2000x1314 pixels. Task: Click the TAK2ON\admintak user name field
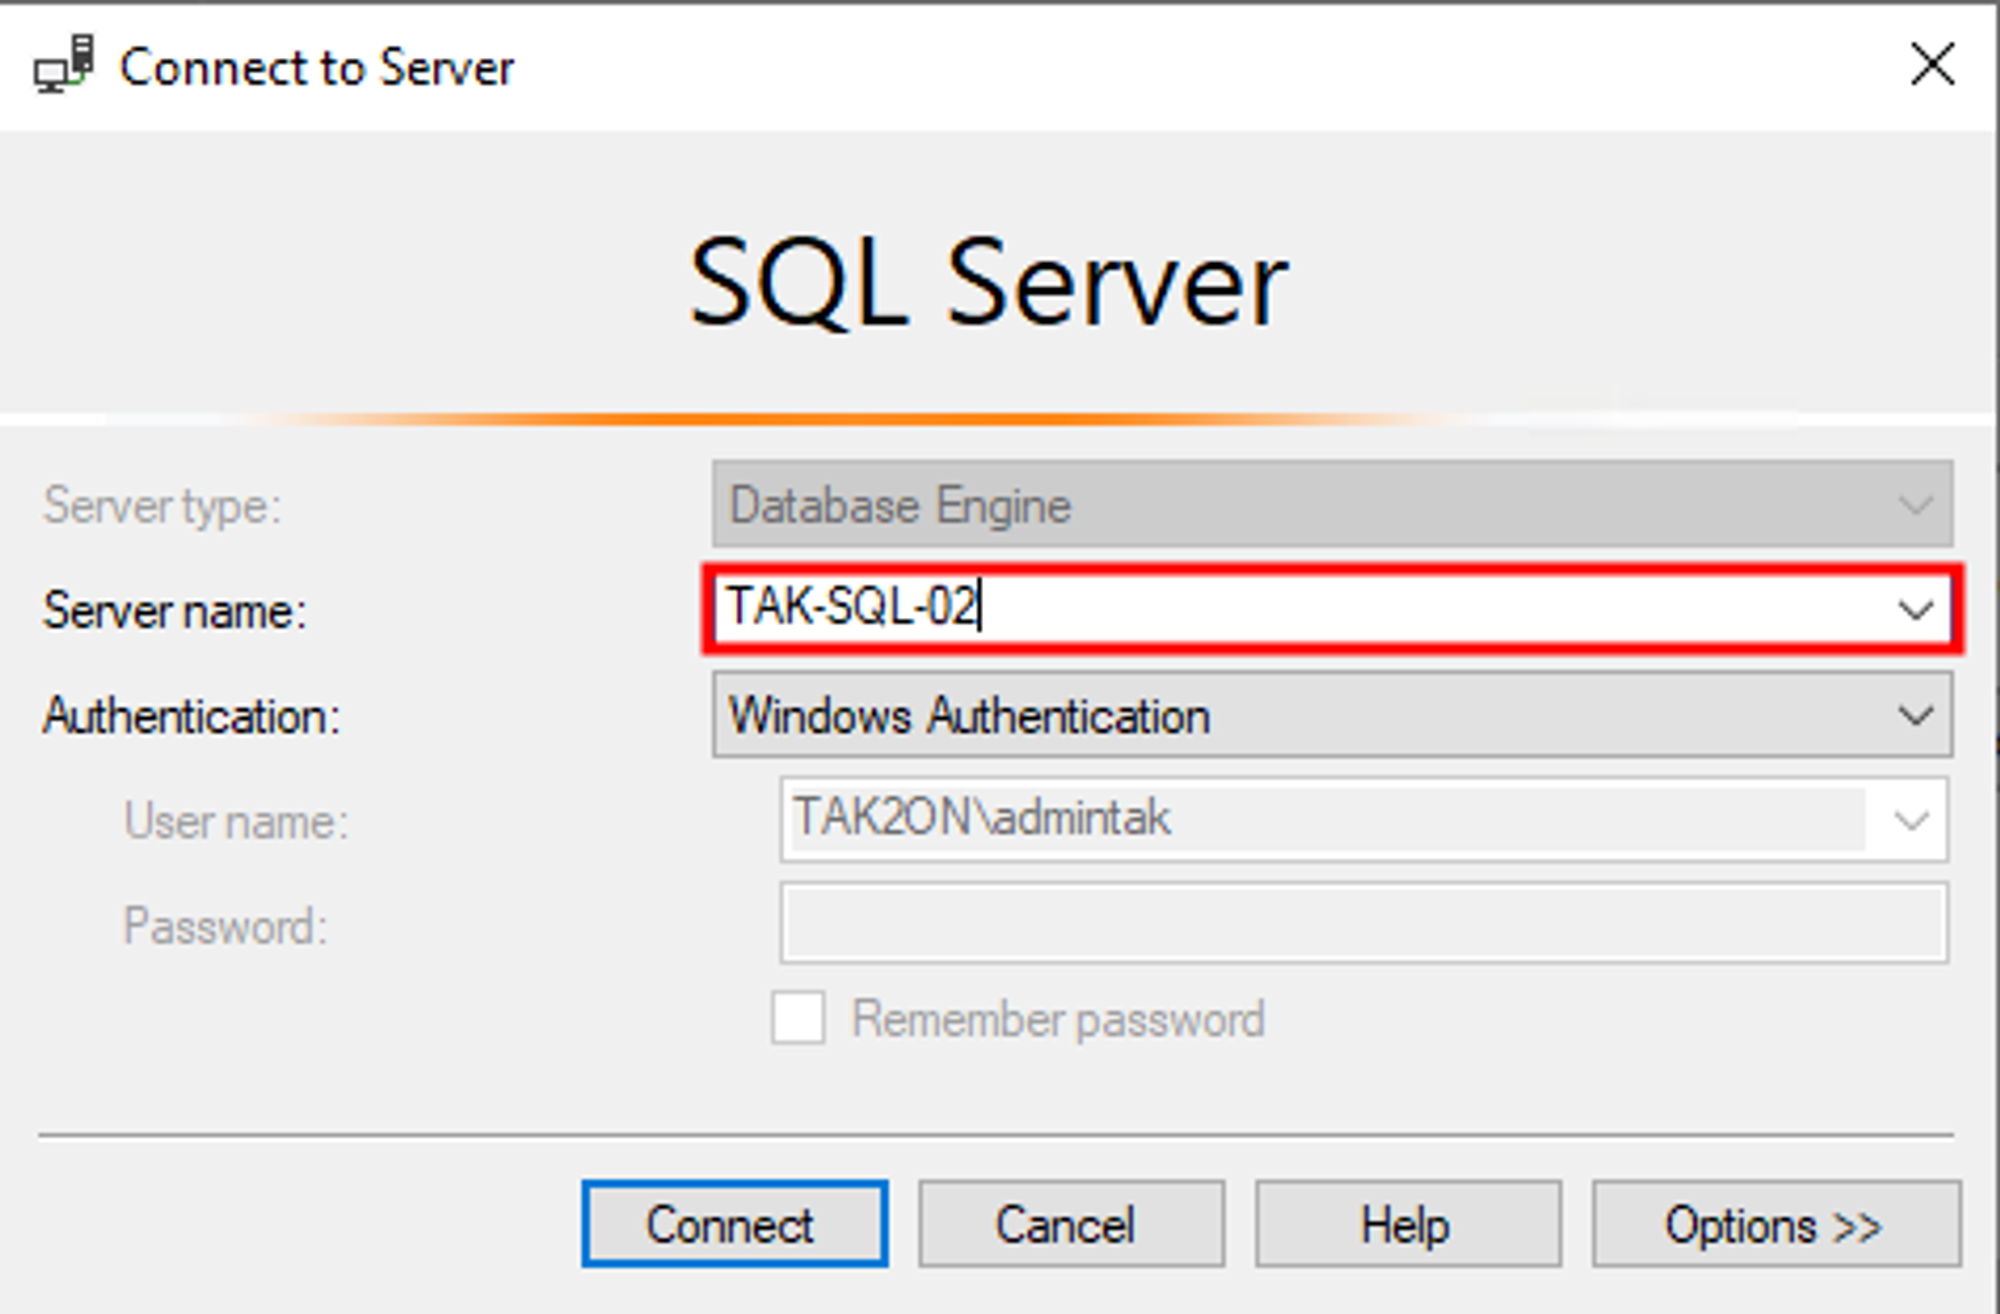[x=1320, y=819]
